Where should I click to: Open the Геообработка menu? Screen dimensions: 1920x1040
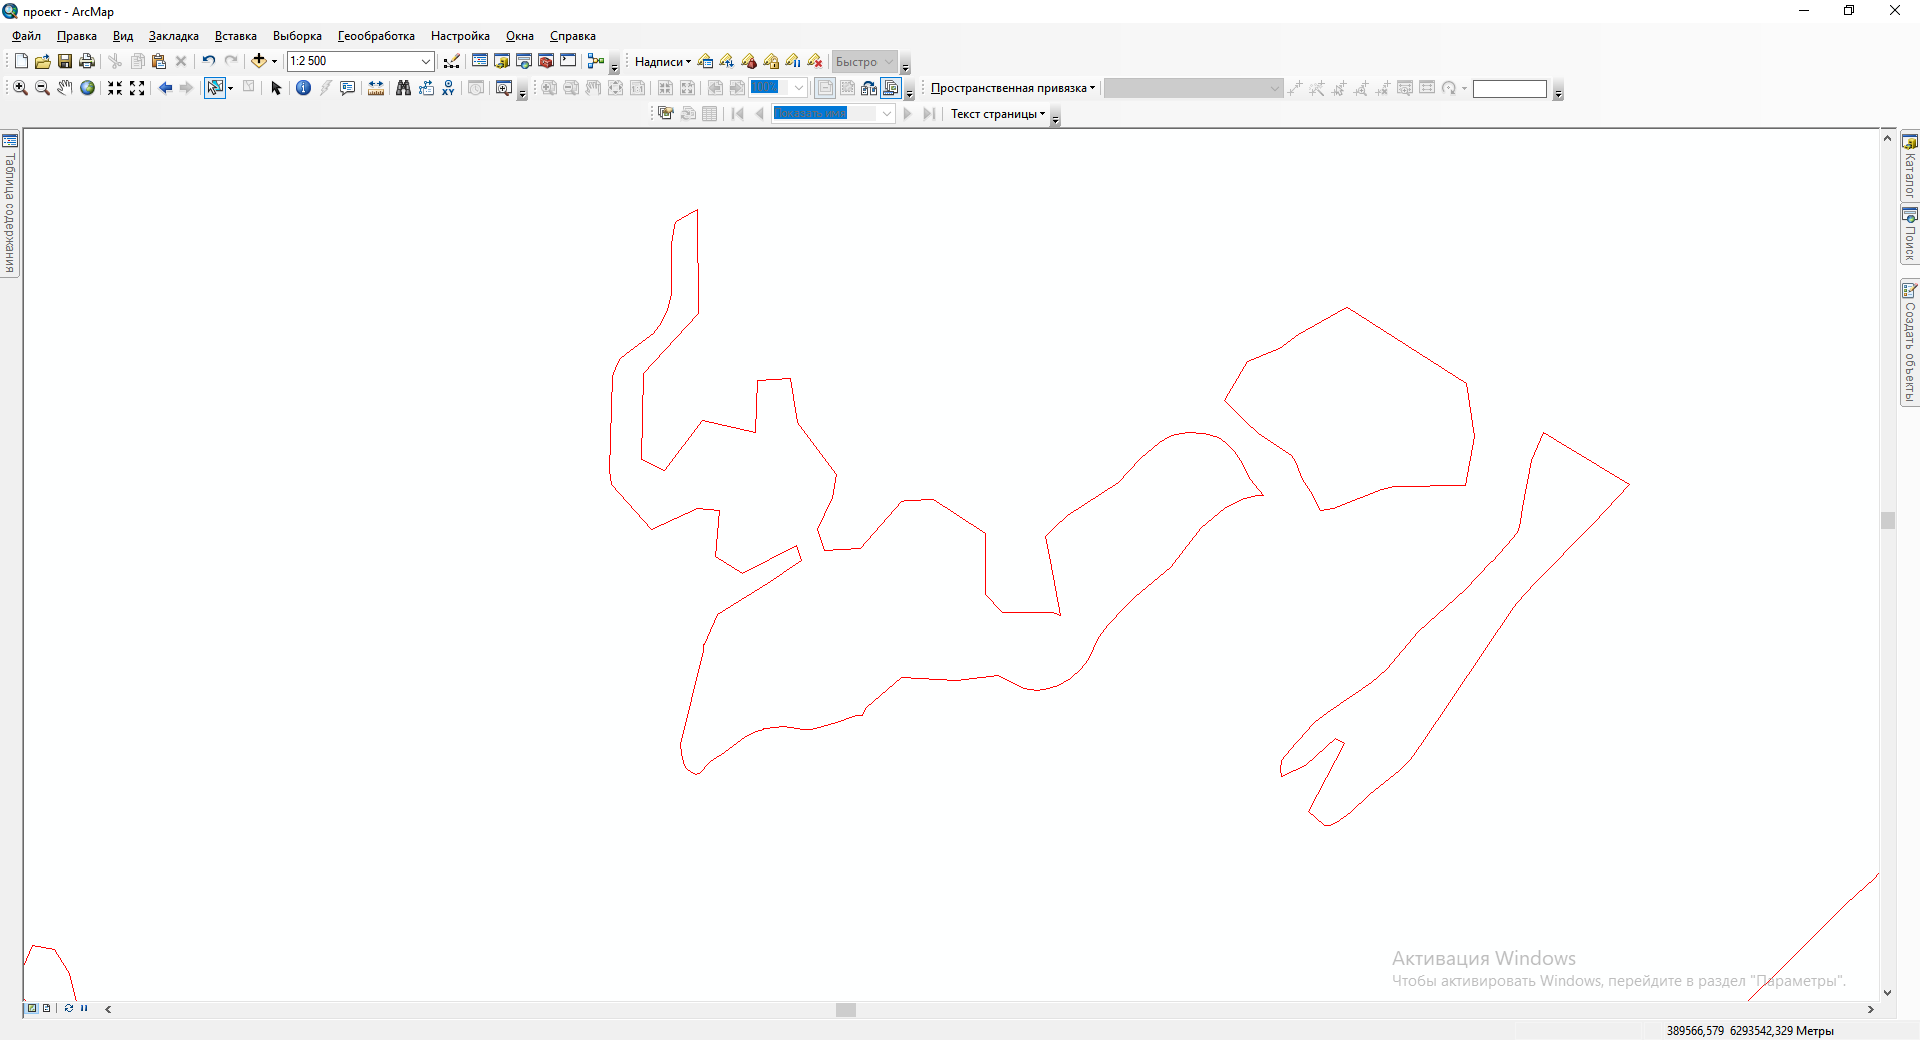376,36
